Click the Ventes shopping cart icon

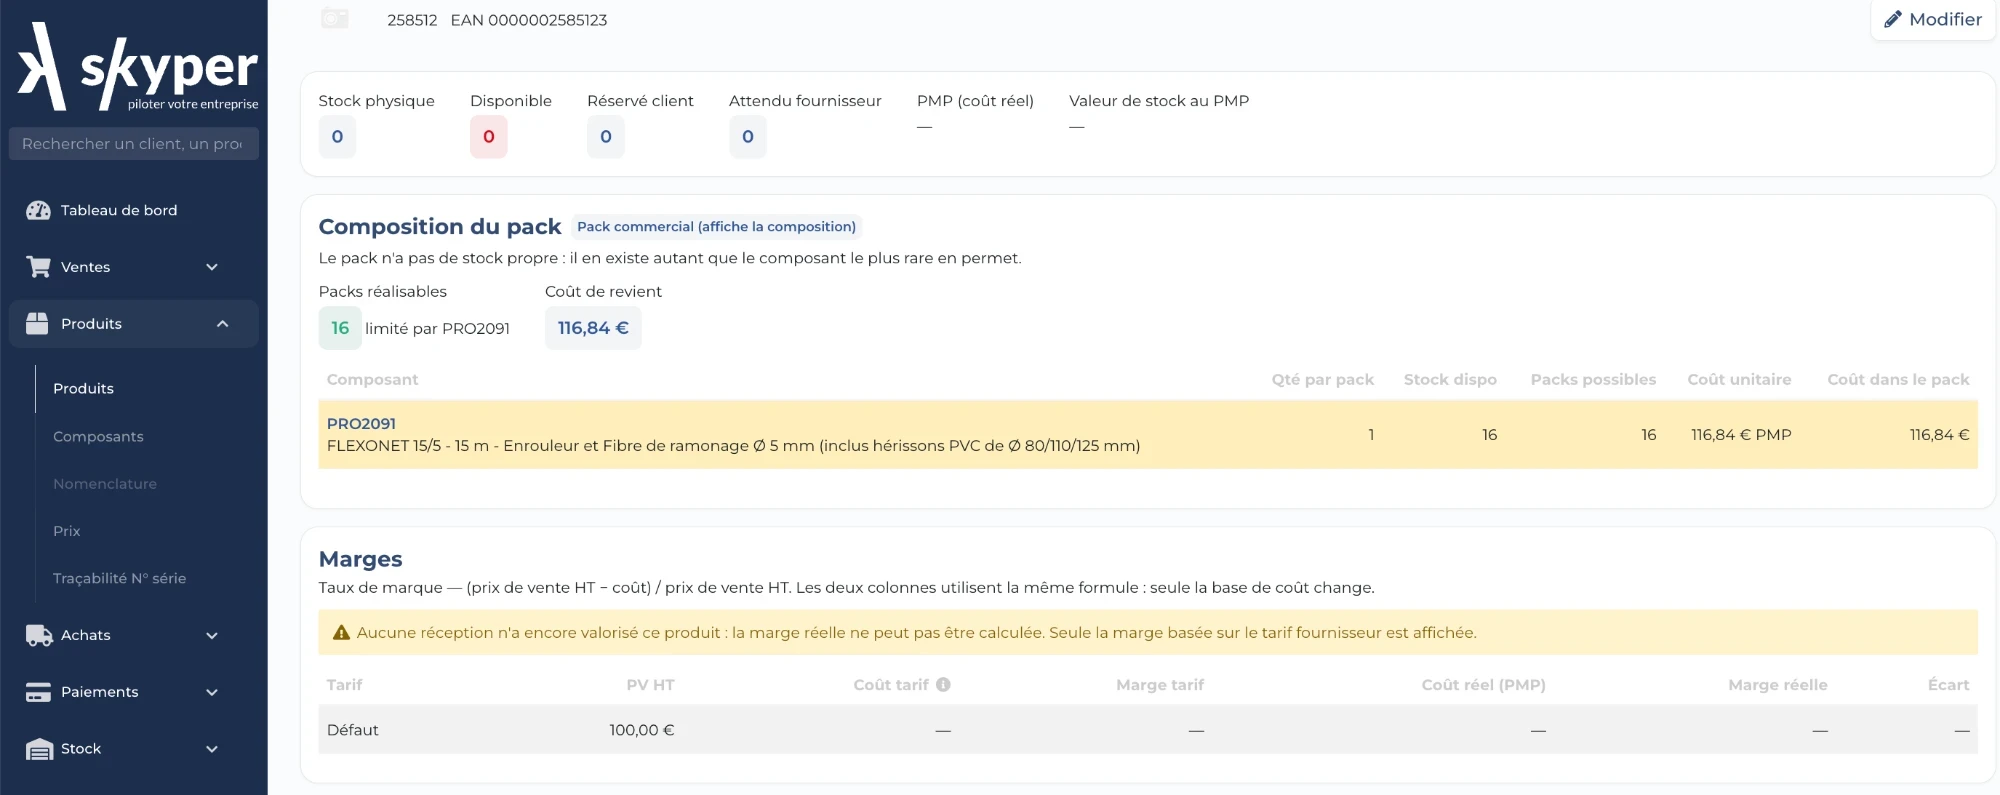click(38, 267)
